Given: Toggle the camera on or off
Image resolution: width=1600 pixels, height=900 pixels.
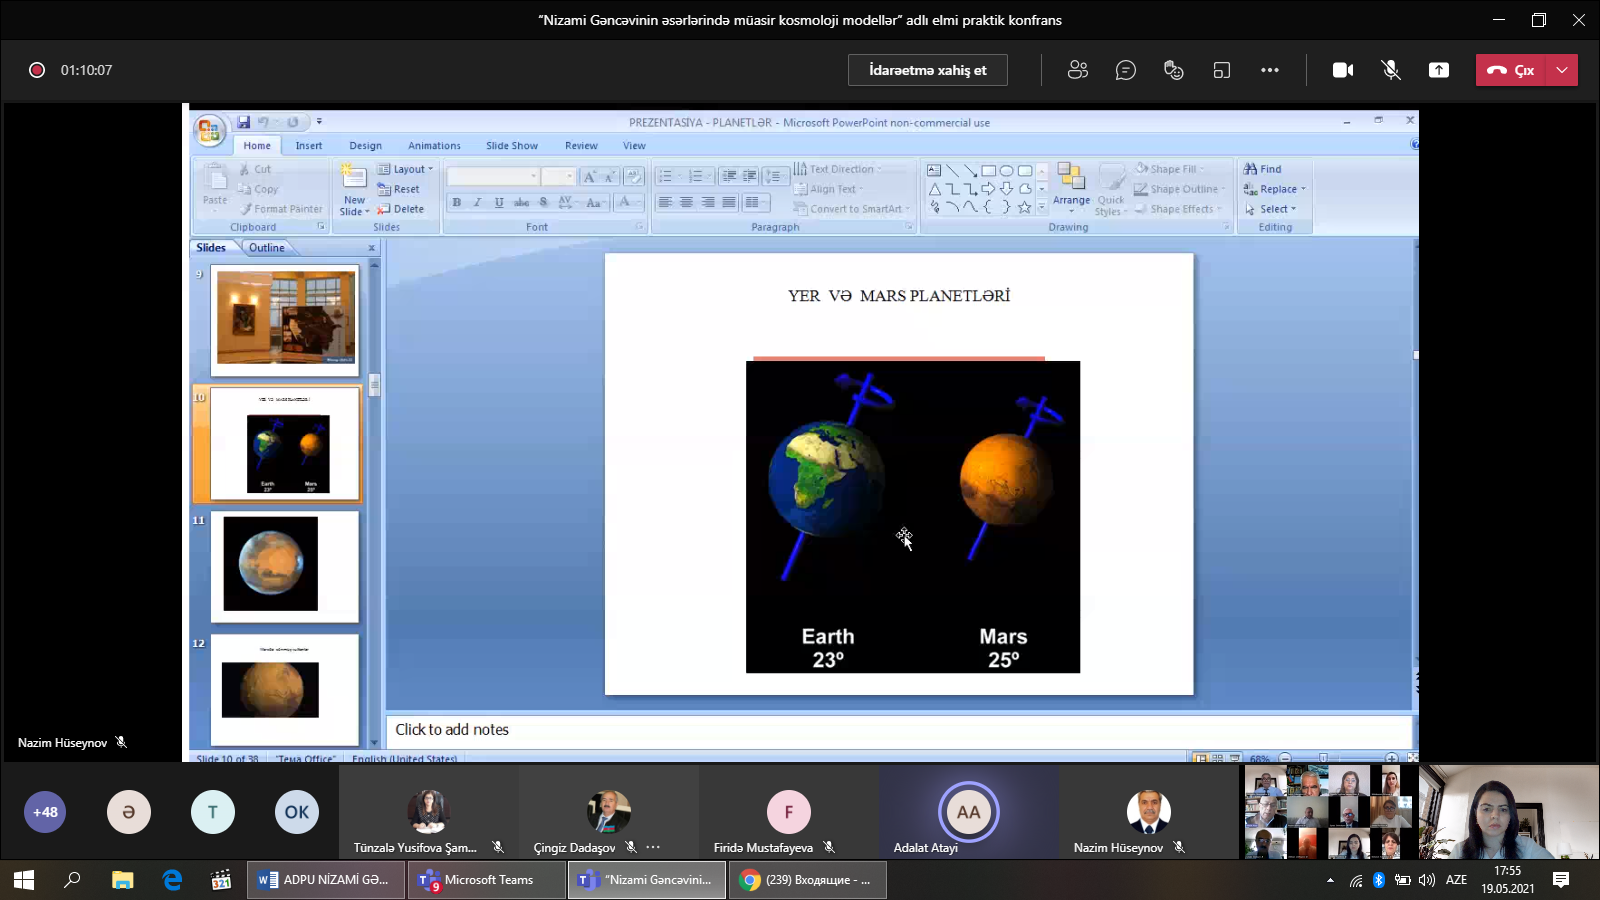Looking at the screenshot, I should pyautogui.click(x=1342, y=70).
